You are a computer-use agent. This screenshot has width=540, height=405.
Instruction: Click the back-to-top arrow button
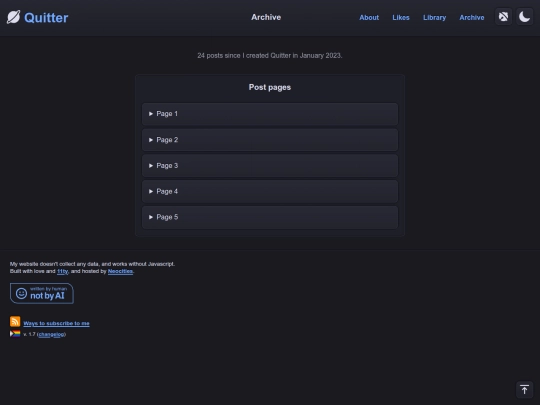pyautogui.click(x=524, y=390)
